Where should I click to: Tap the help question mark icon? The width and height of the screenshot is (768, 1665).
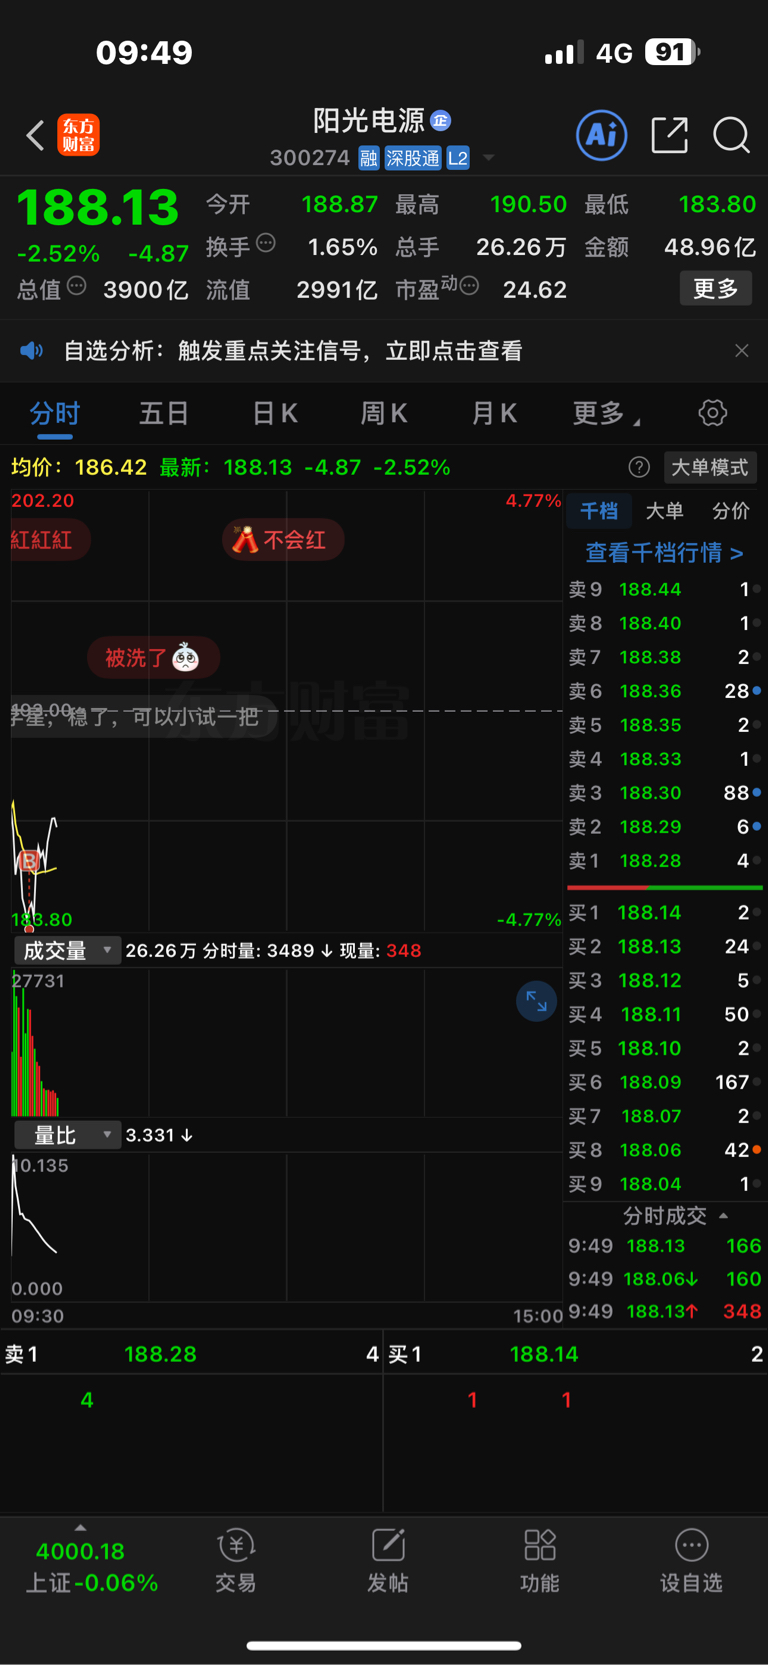coord(639,468)
